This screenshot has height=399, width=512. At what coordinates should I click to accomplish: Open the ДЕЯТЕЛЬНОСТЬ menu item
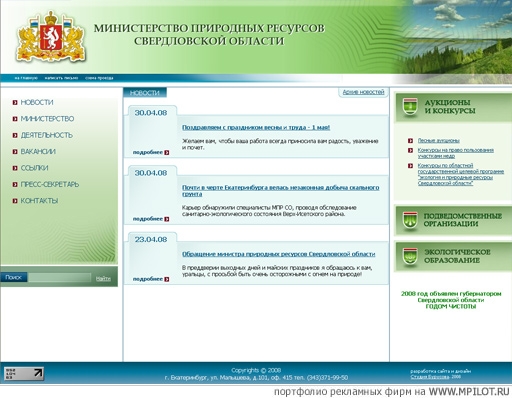(47, 135)
